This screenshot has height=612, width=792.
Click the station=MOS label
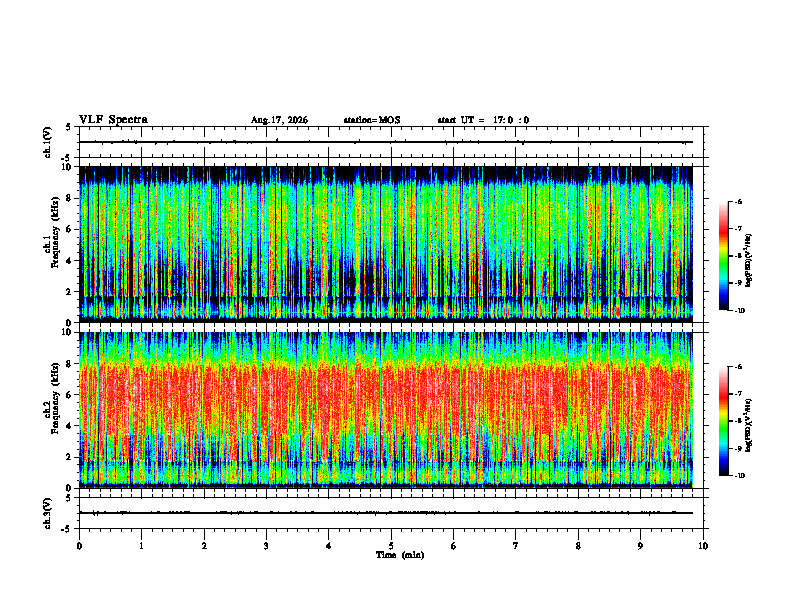click(372, 120)
